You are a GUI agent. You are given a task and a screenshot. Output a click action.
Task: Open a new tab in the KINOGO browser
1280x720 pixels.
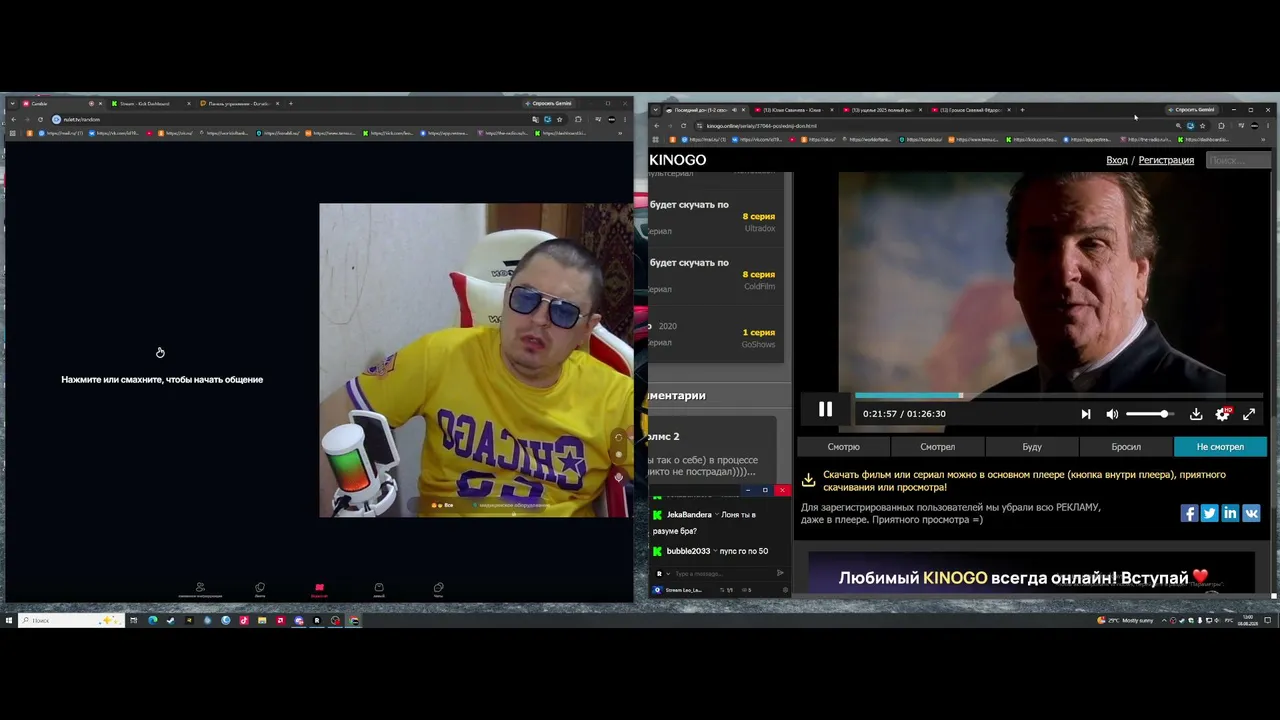[x=1022, y=110]
